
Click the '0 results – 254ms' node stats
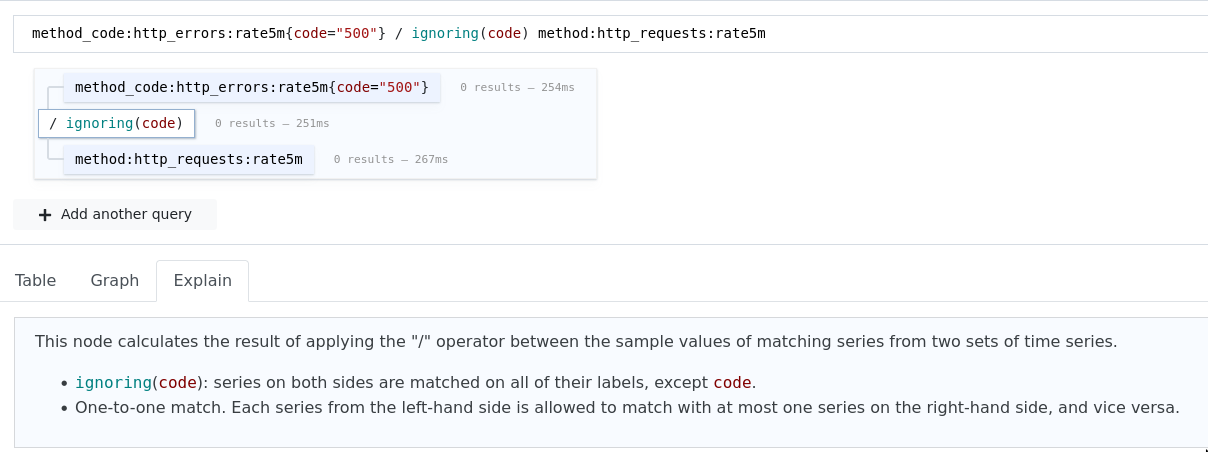517,88
